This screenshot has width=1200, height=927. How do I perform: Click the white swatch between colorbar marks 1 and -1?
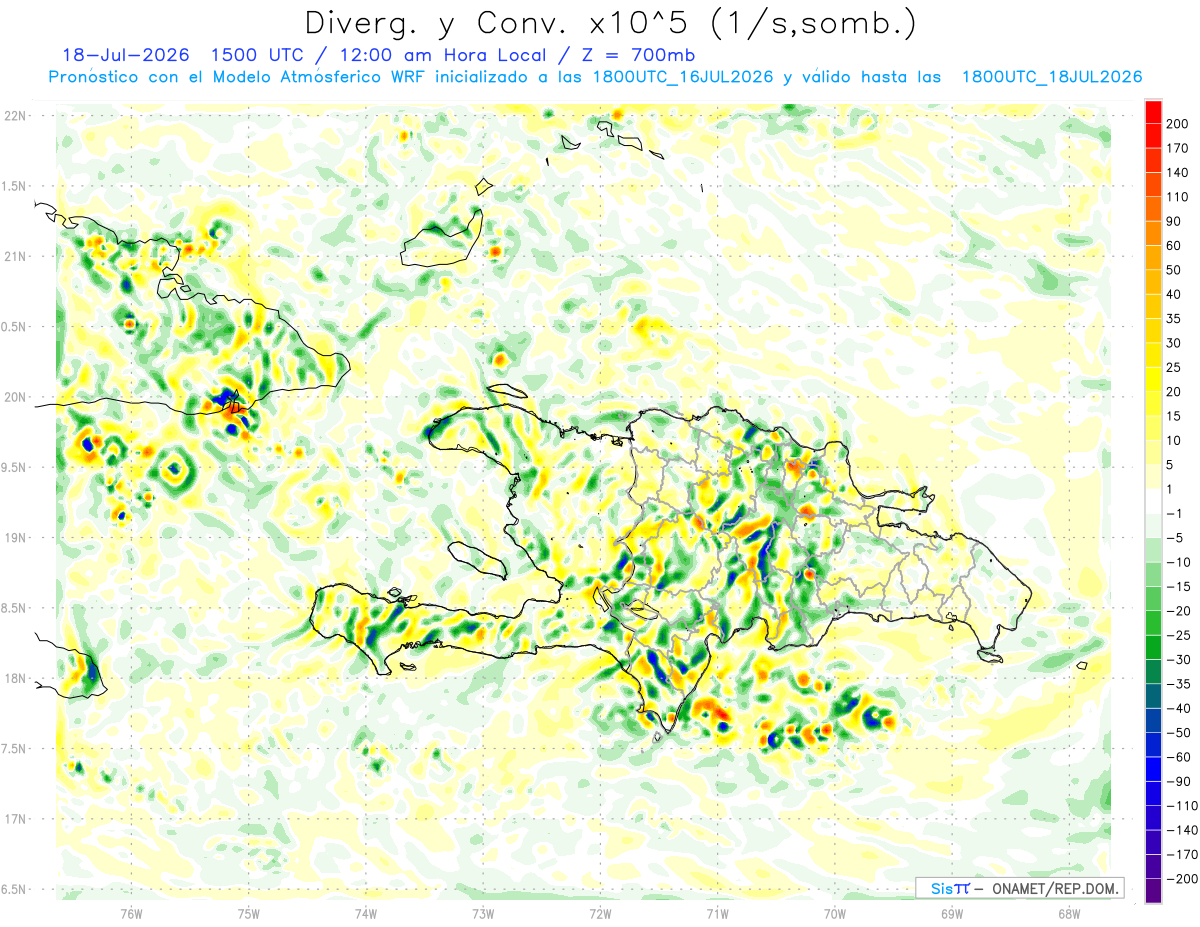[x=1153, y=501]
